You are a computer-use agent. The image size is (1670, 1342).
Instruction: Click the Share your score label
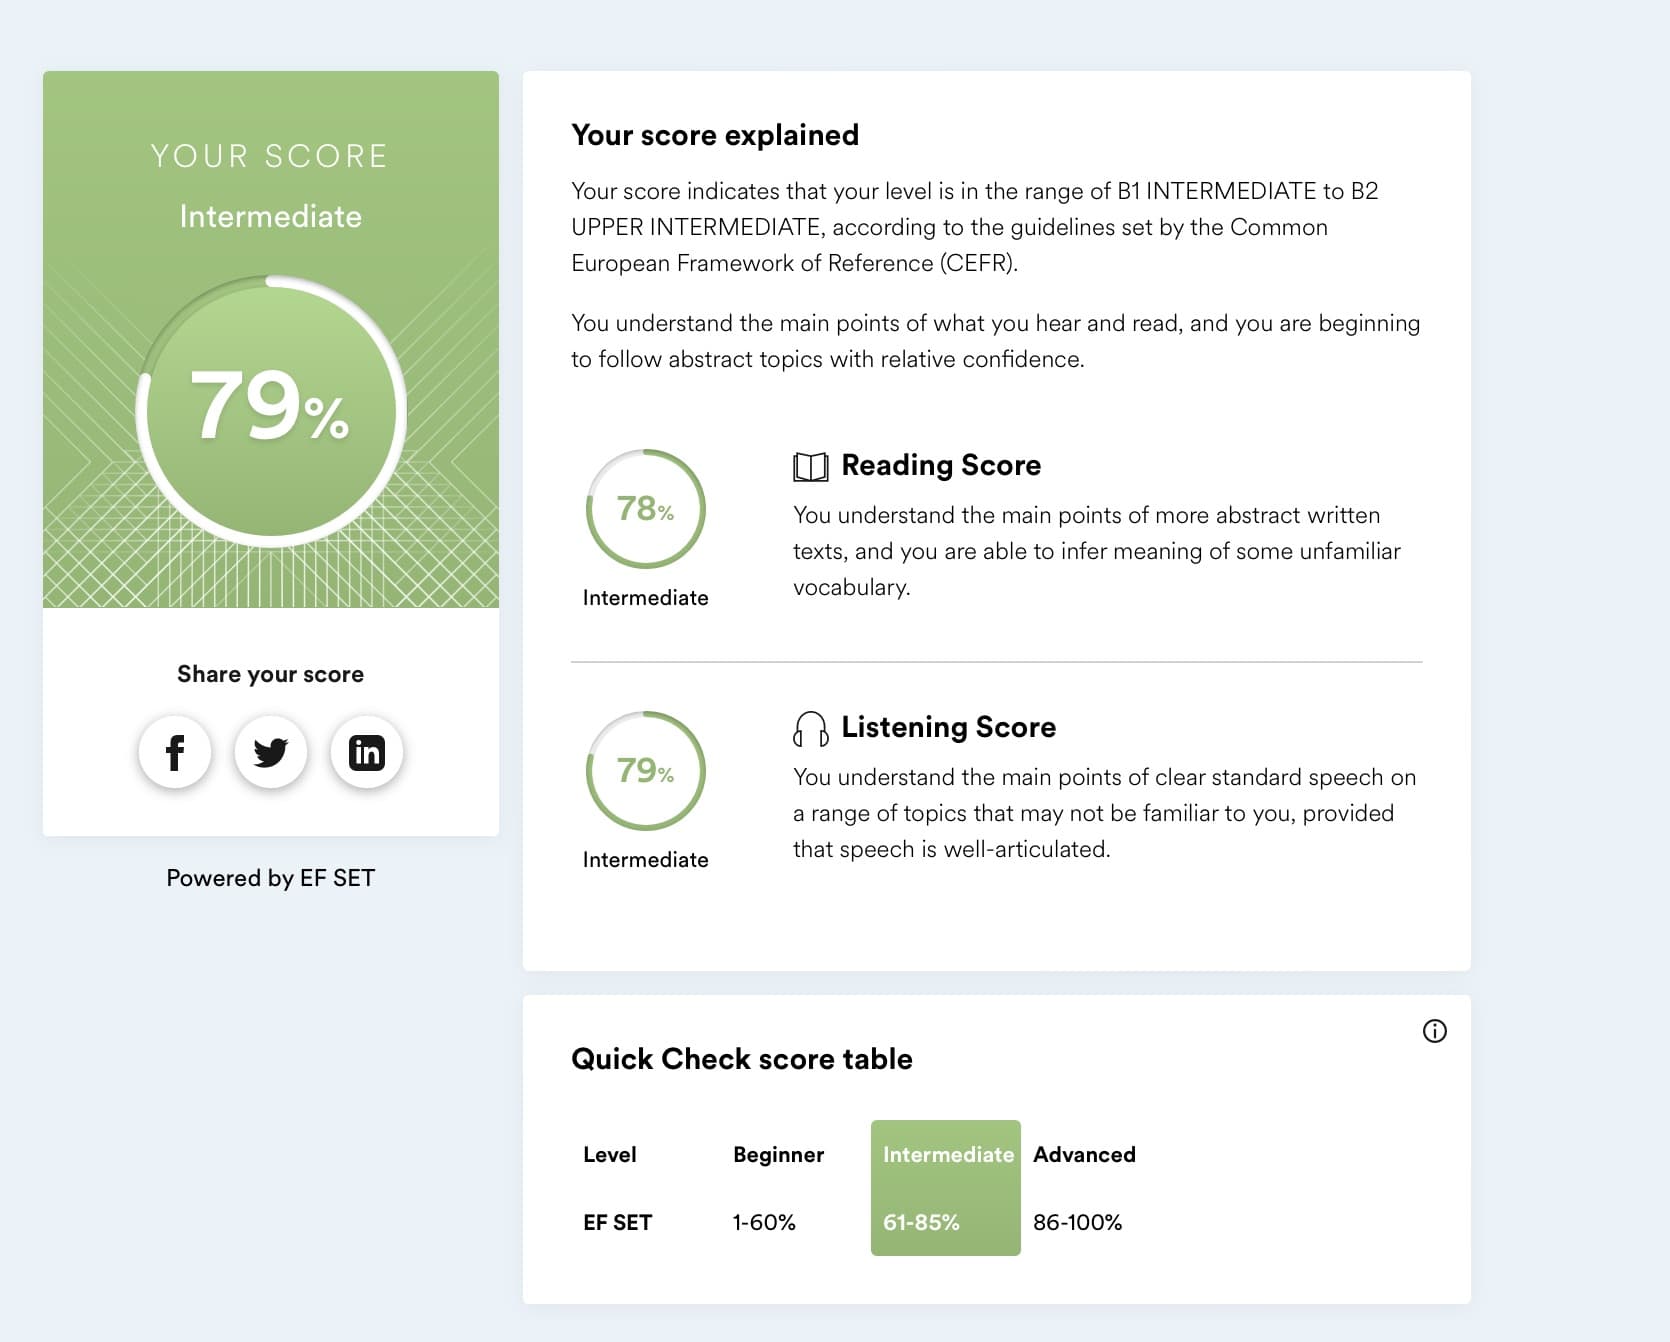point(270,674)
